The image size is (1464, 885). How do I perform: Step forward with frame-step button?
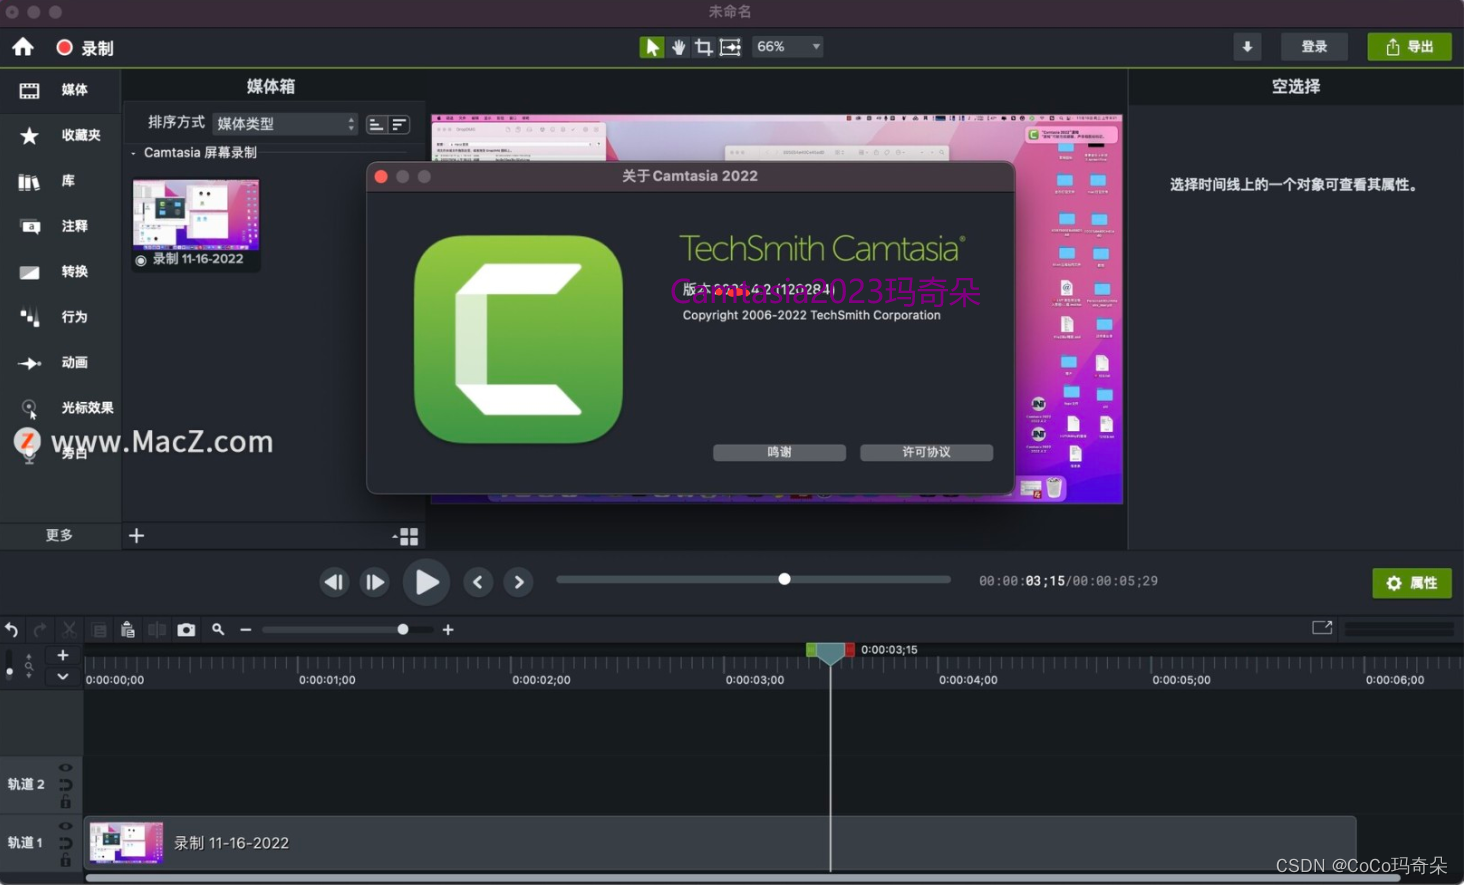[375, 582]
